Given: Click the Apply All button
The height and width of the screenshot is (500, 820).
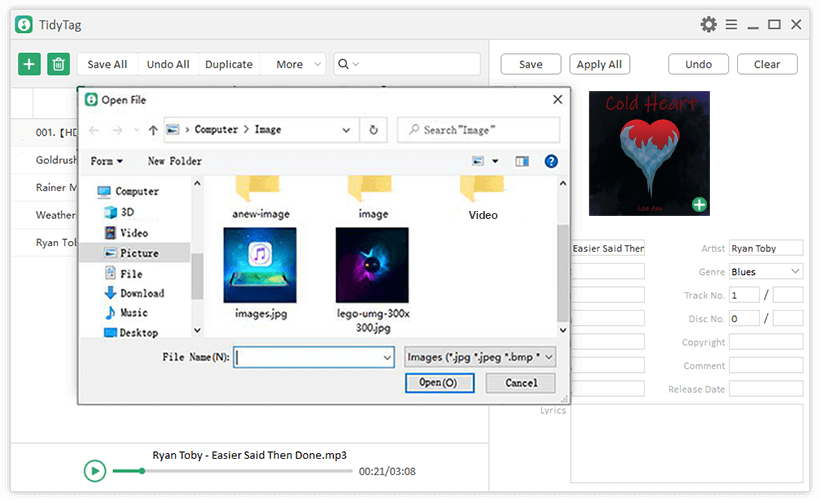Looking at the screenshot, I should point(599,64).
